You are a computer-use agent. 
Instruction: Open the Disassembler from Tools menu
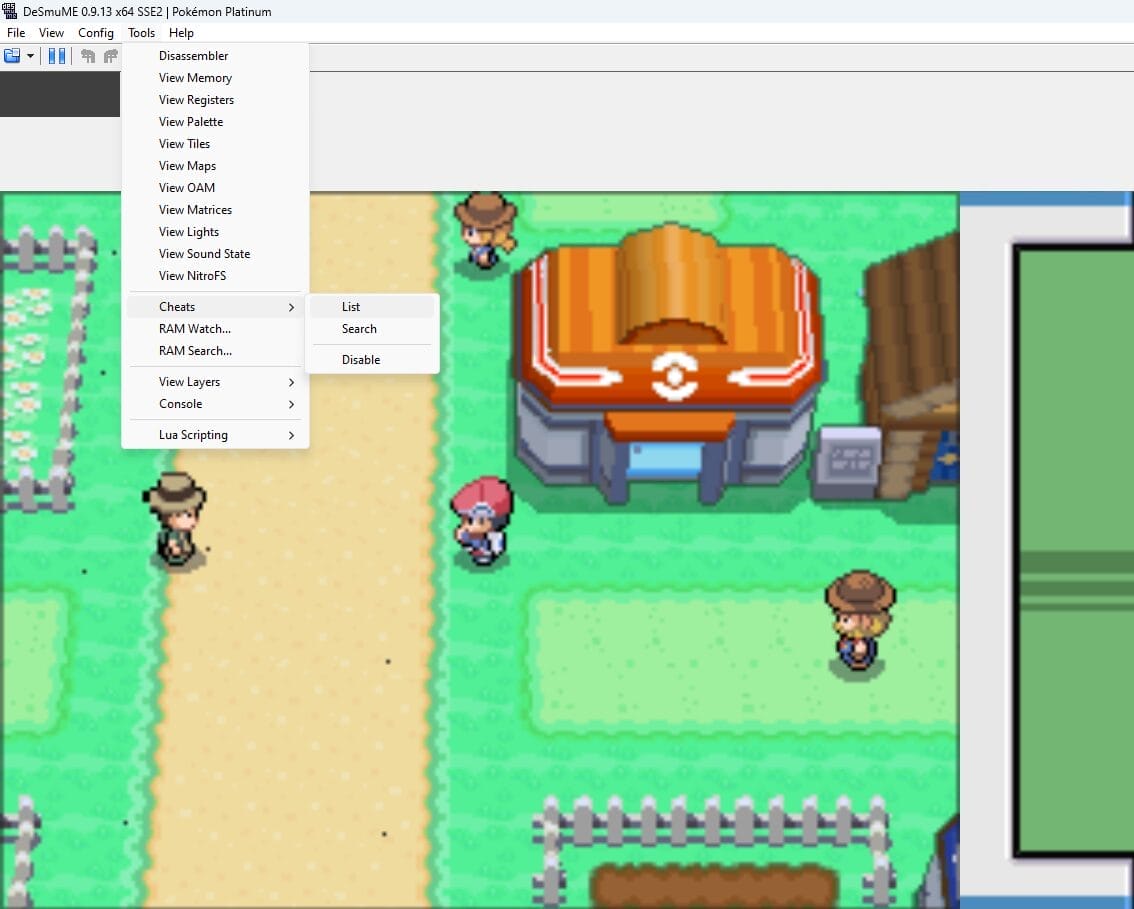pos(193,56)
